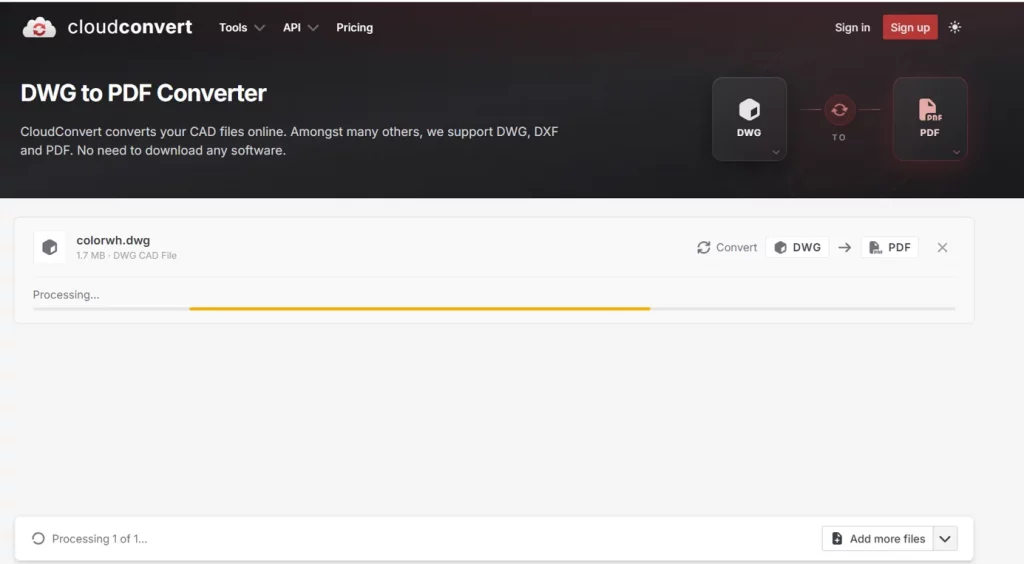Open the cloudconvert home link text
The height and width of the screenshot is (564, 1024).
[130, 27]
